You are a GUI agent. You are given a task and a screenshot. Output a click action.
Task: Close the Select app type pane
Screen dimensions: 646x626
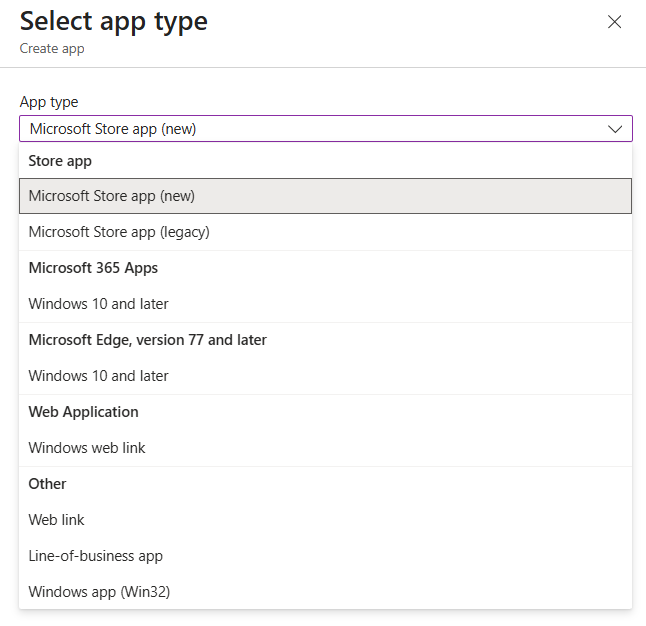(614, 22)
